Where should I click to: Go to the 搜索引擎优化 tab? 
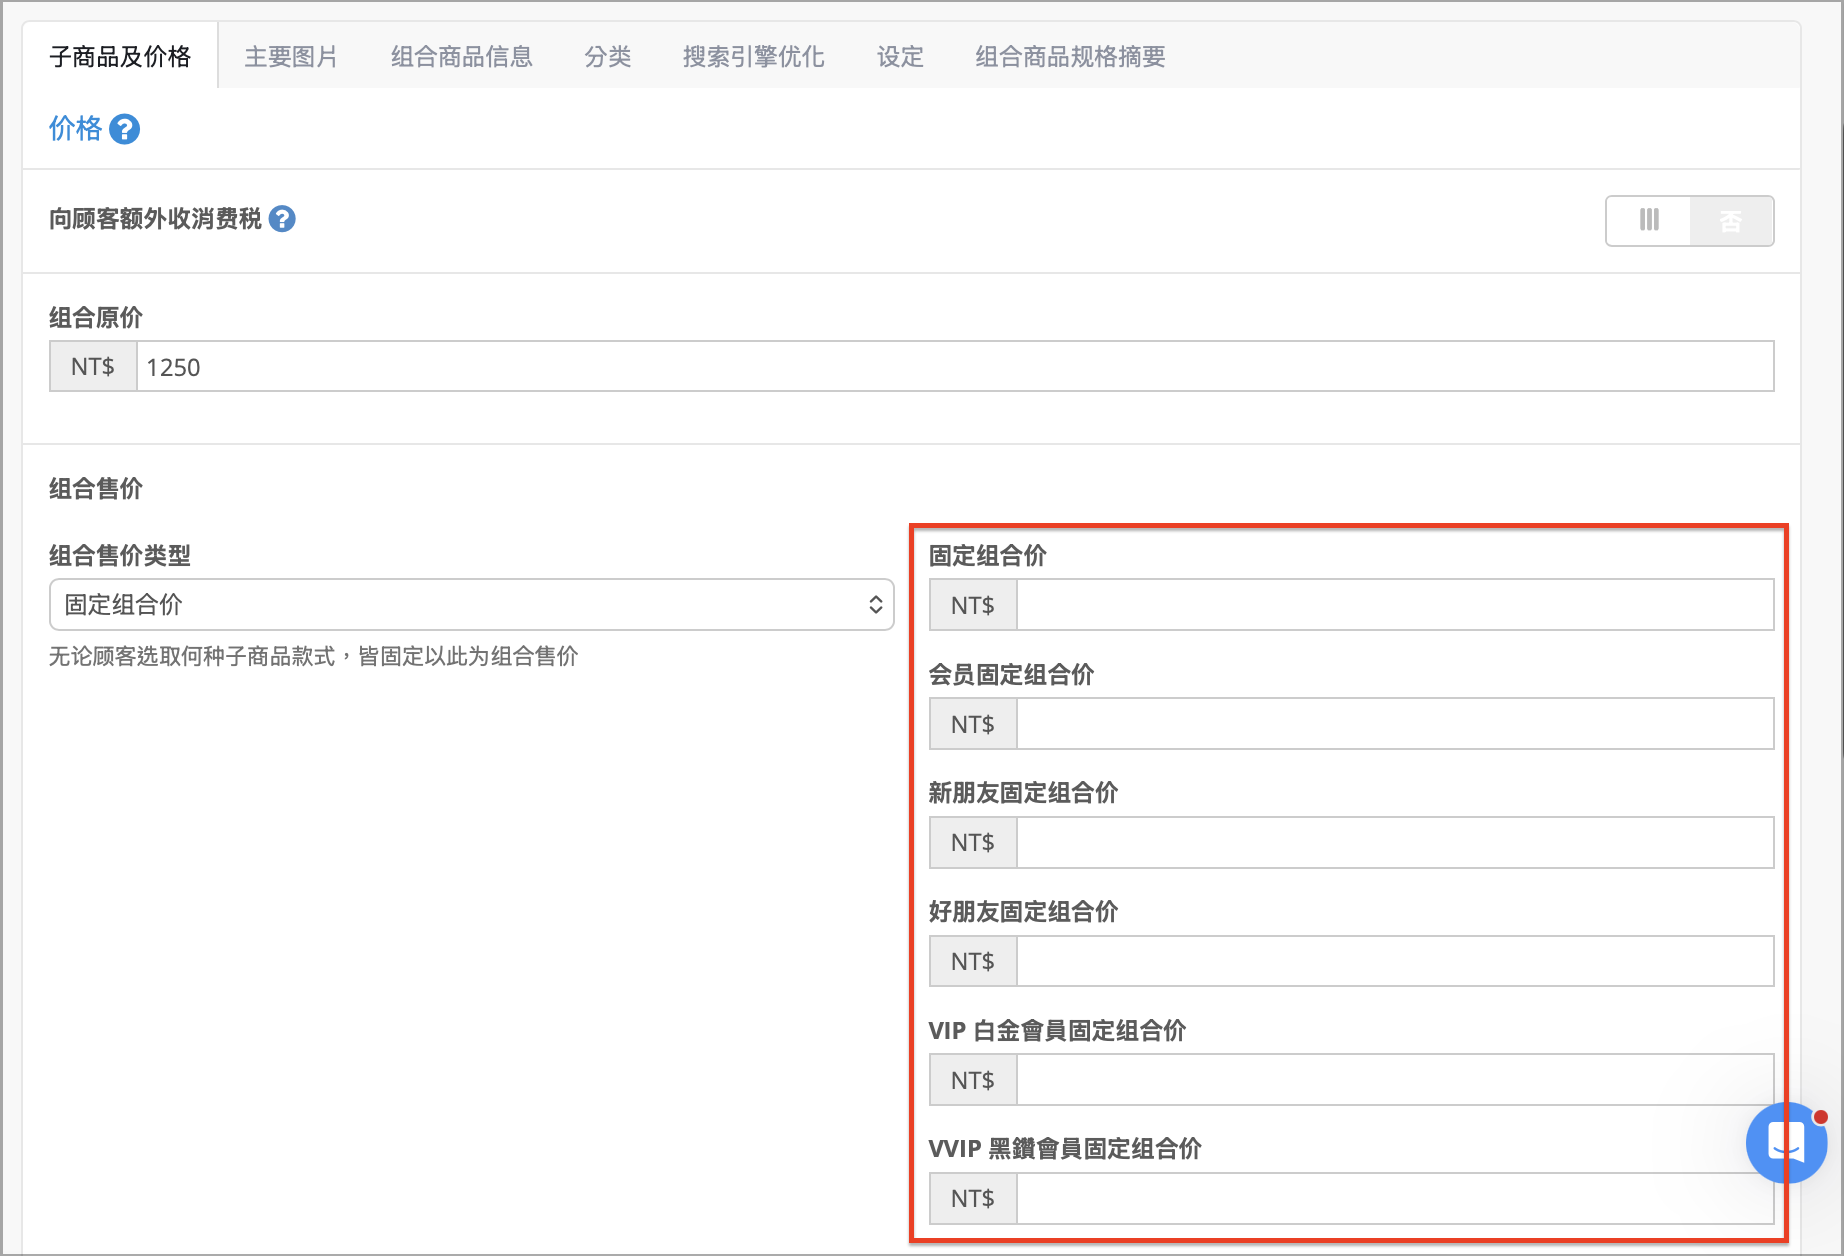pos(754,56)
